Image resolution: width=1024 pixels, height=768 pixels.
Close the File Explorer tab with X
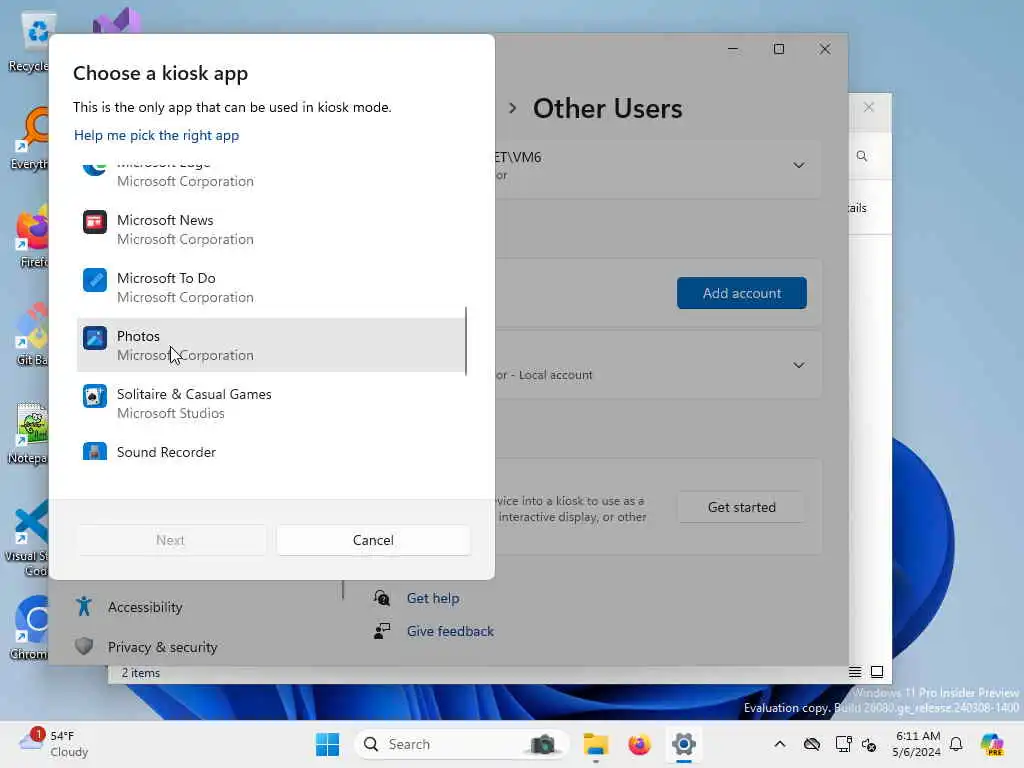point(869,107)
